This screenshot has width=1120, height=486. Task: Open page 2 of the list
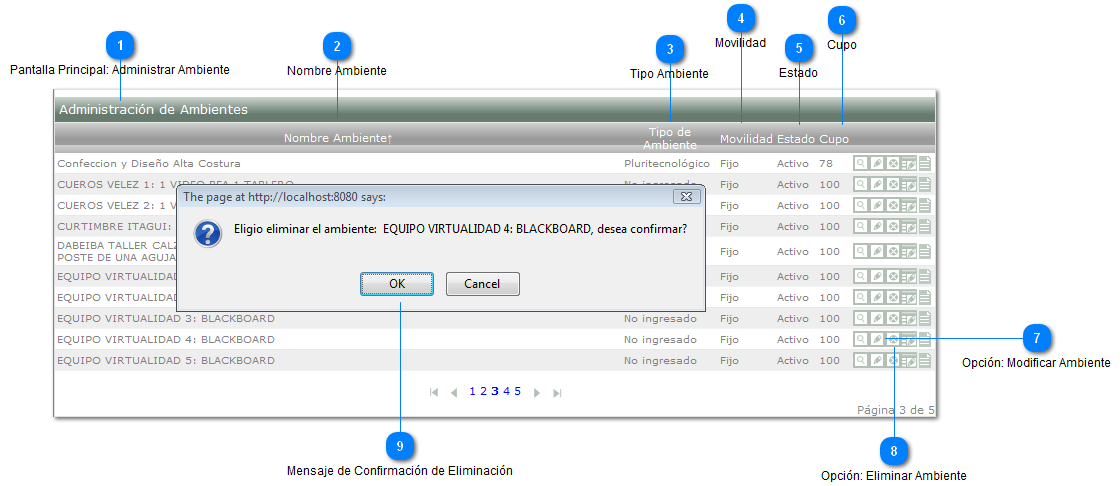pyautogui.click(x=484, y=391)
